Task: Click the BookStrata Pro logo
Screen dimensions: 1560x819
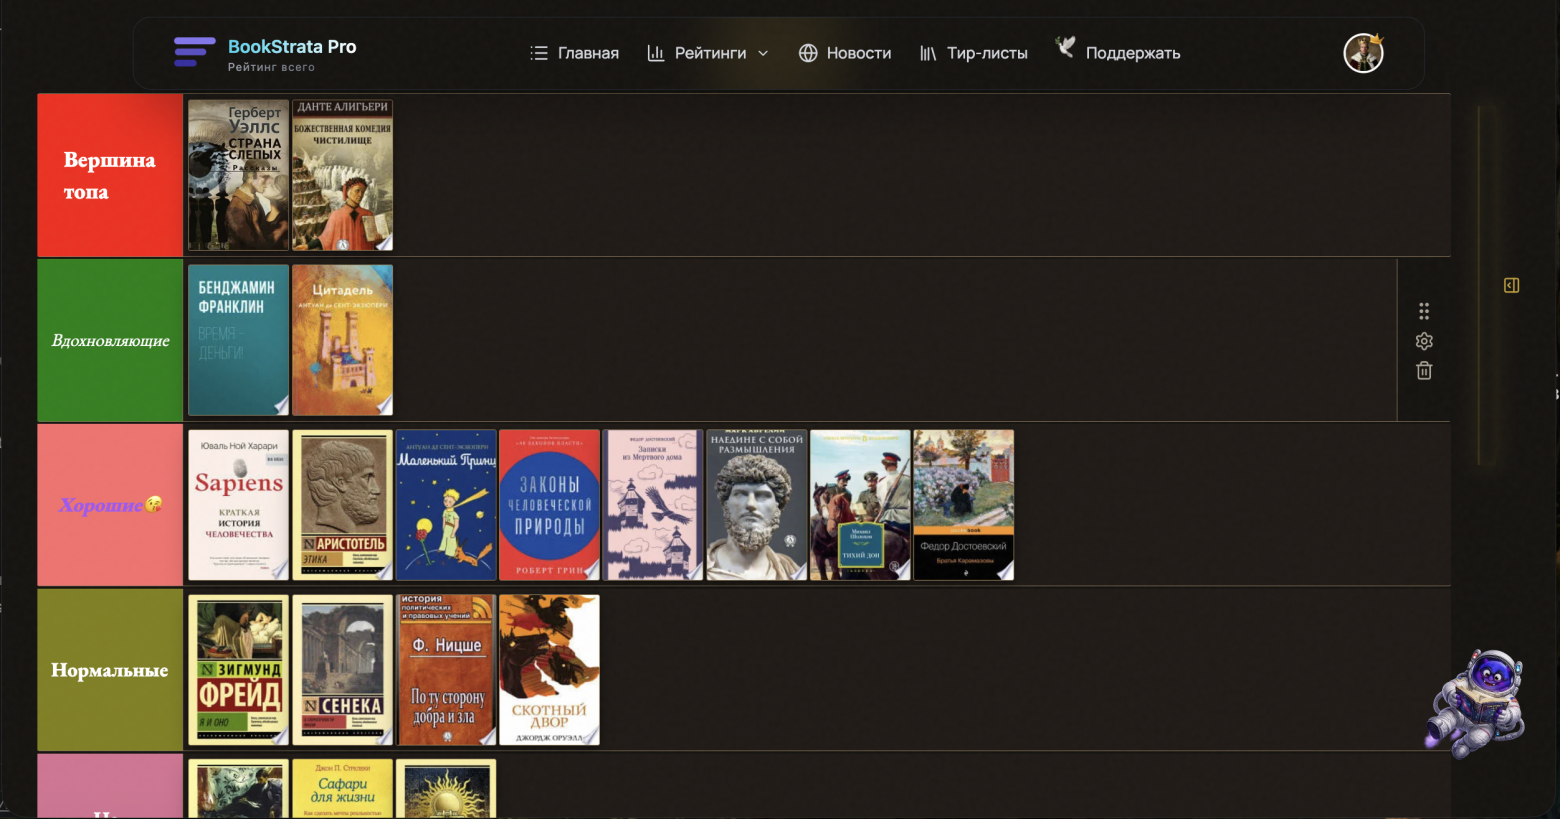Action: coord(265,53)
